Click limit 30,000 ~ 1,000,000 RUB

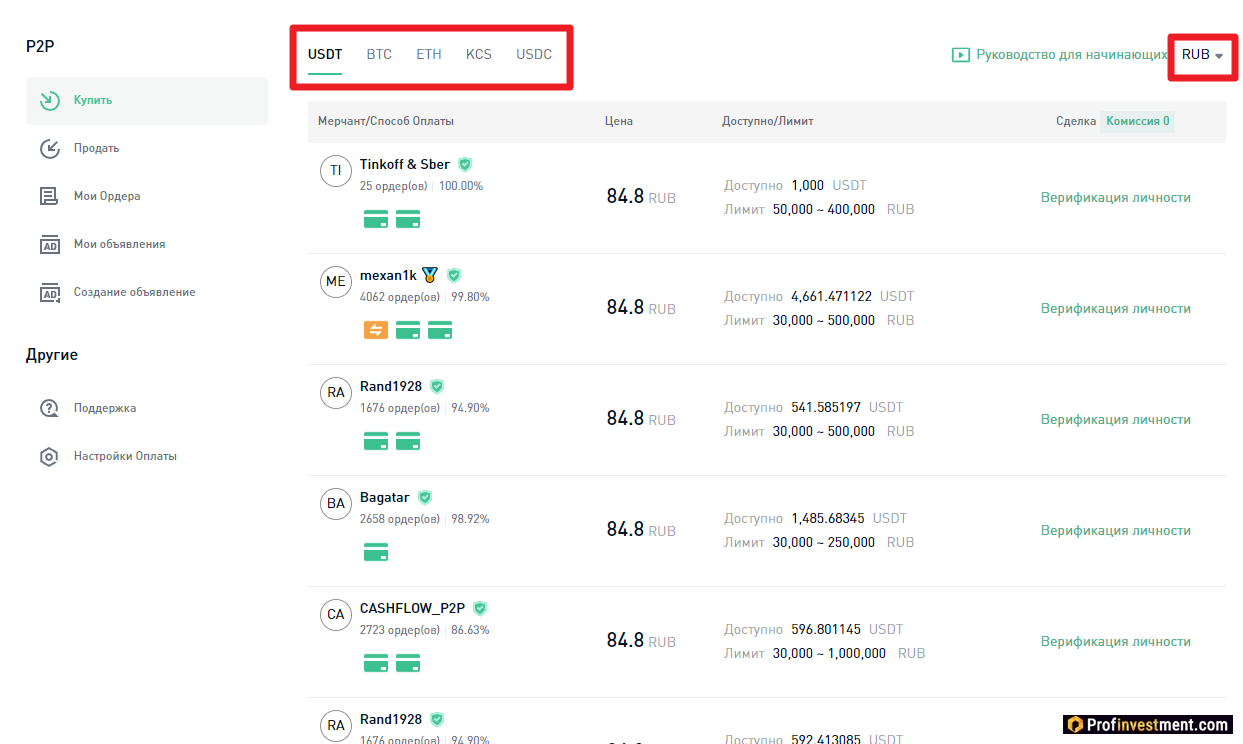coord(849,653)
